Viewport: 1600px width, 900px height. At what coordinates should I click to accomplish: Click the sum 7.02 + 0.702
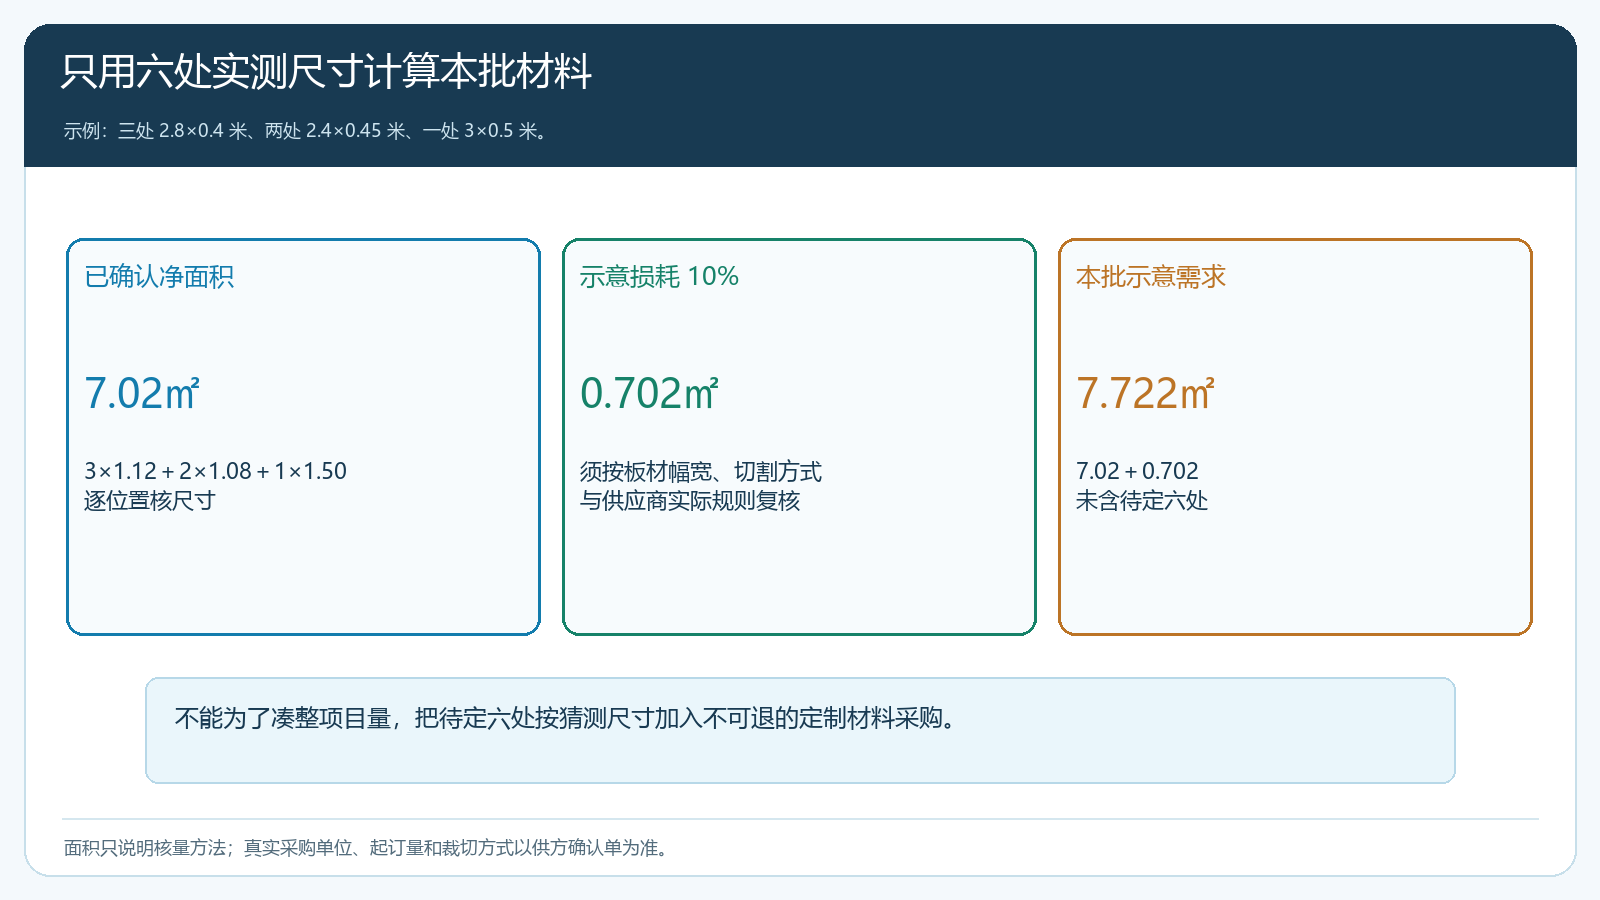(1137, 471)
